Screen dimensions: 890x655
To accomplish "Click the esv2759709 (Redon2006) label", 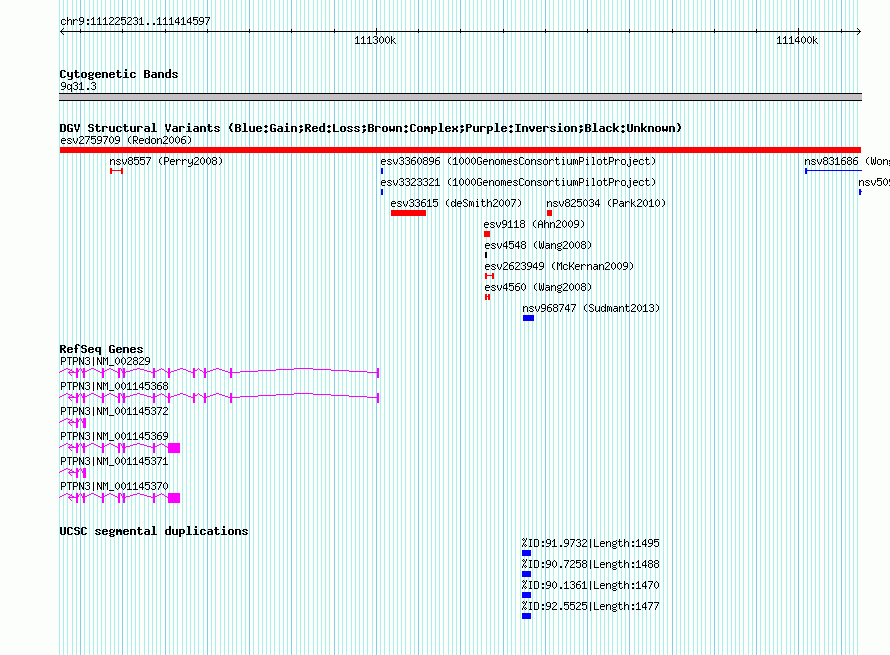I will point(126,140).
